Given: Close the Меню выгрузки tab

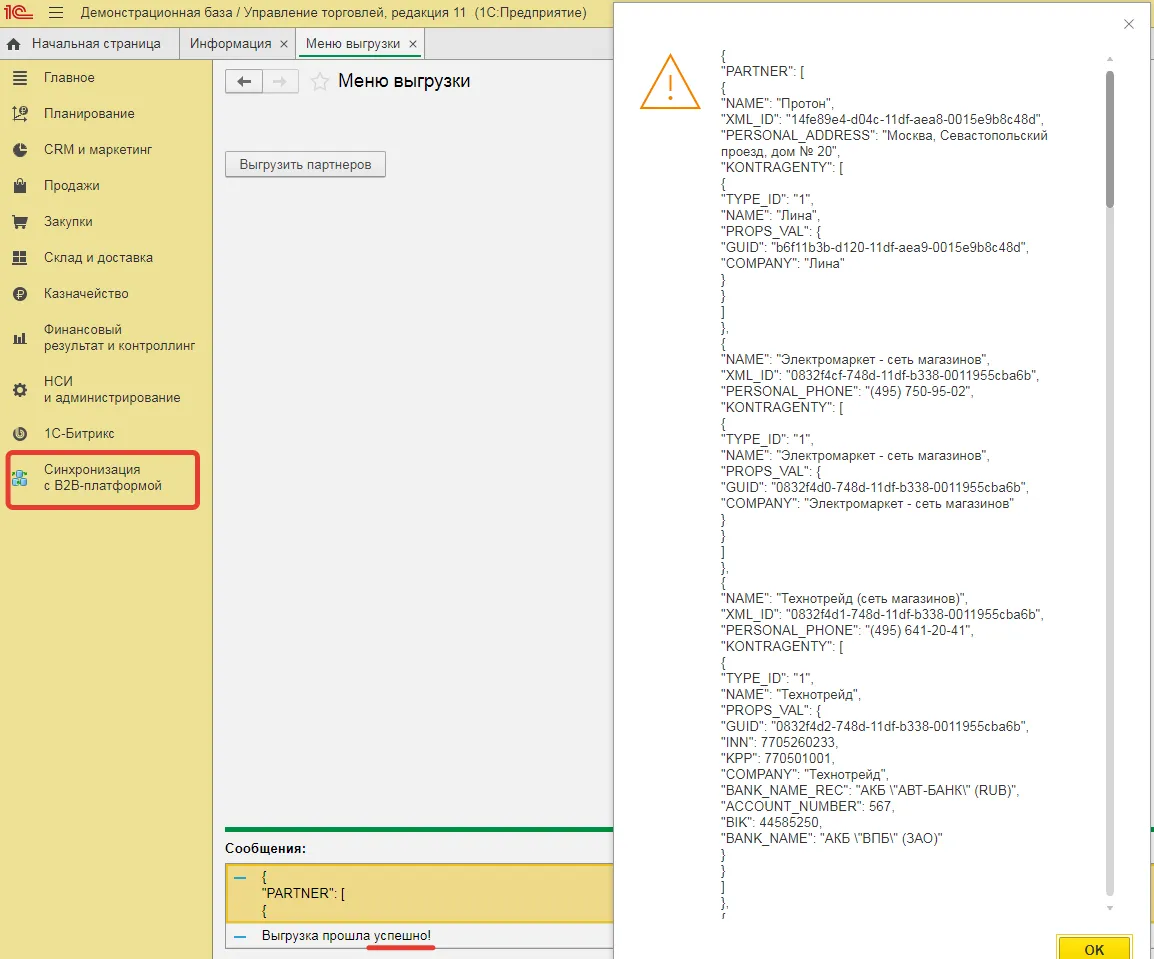Looking at the screenshot, I should (413, 44).
